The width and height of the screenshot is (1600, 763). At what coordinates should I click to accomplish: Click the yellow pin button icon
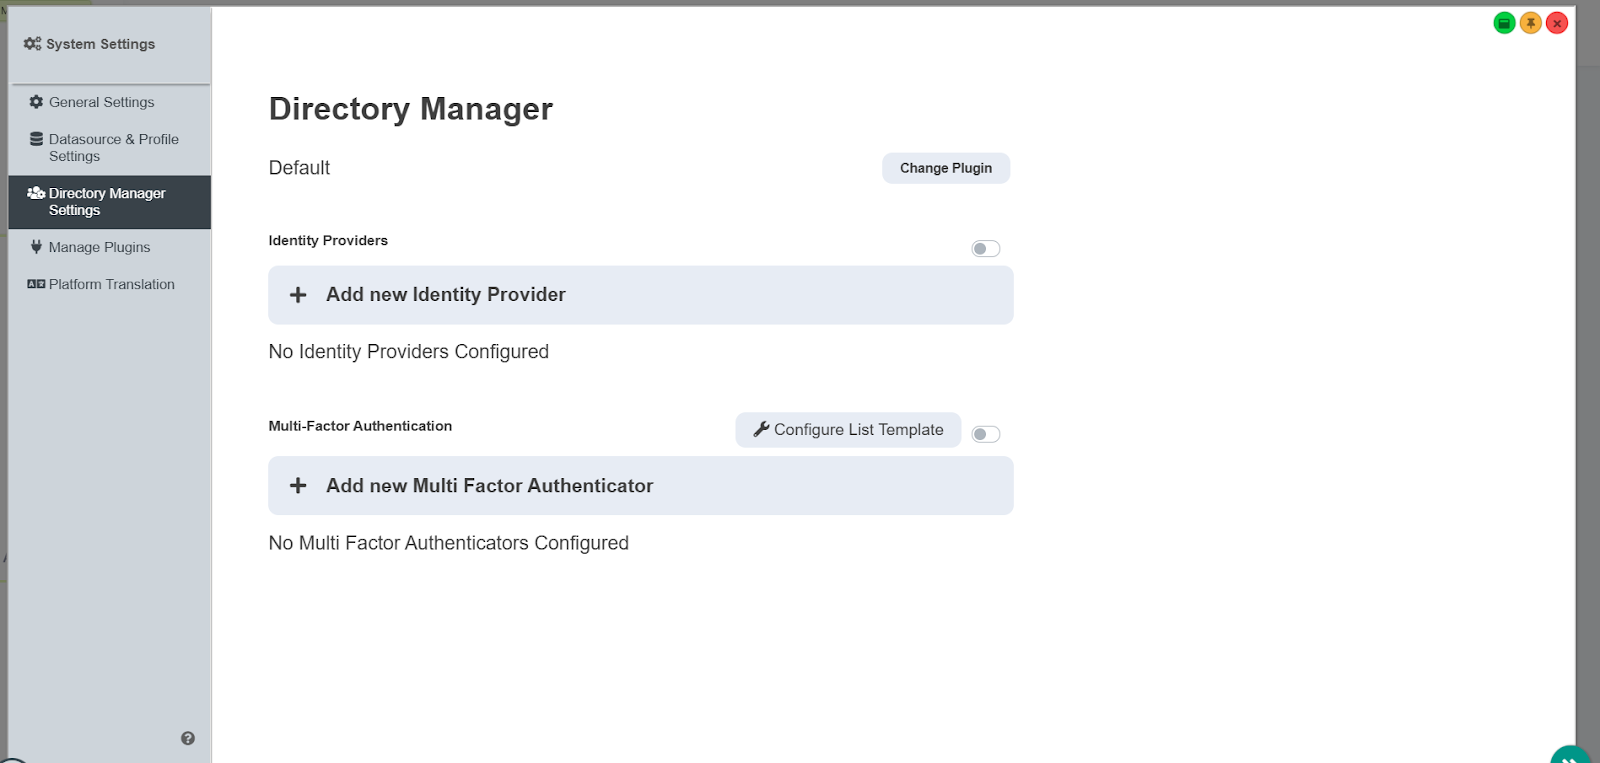pos(1530,23)
